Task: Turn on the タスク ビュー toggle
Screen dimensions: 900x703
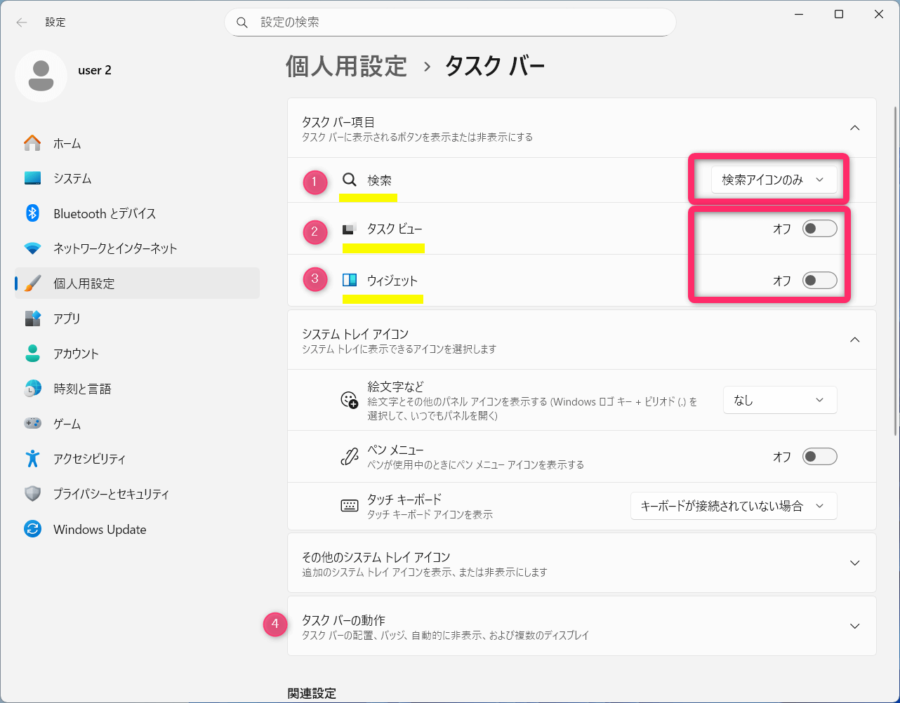Action: (x=819, y=228)
